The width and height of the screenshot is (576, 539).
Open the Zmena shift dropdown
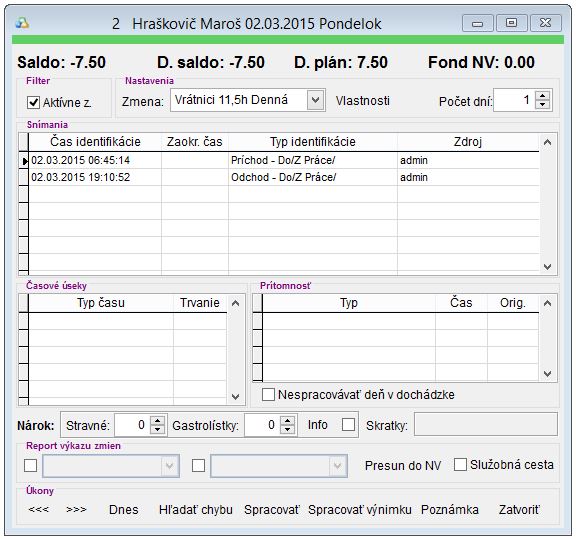(315, 100)
